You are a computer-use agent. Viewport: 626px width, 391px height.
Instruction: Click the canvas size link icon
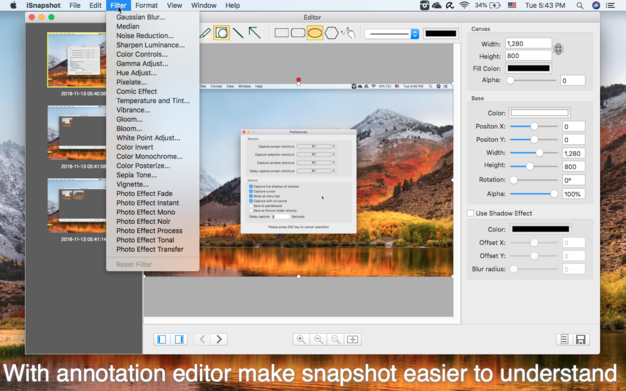pyautogui.click(x=558, y=49)
